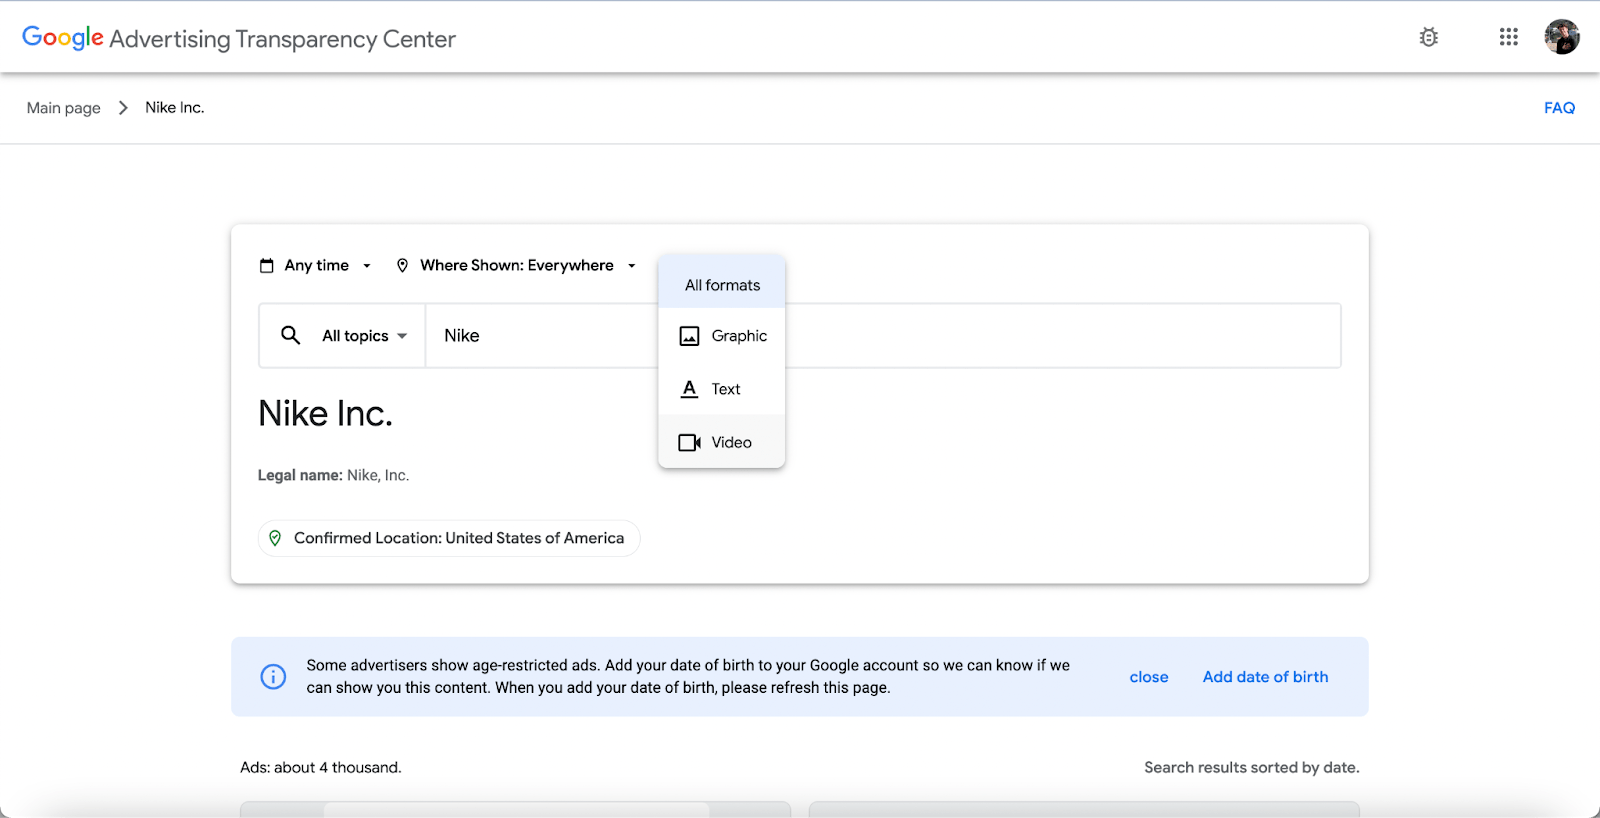This screenshot has height=818, width=1600.
Task: Click Add date of birth
Action: click(1265, 677)
